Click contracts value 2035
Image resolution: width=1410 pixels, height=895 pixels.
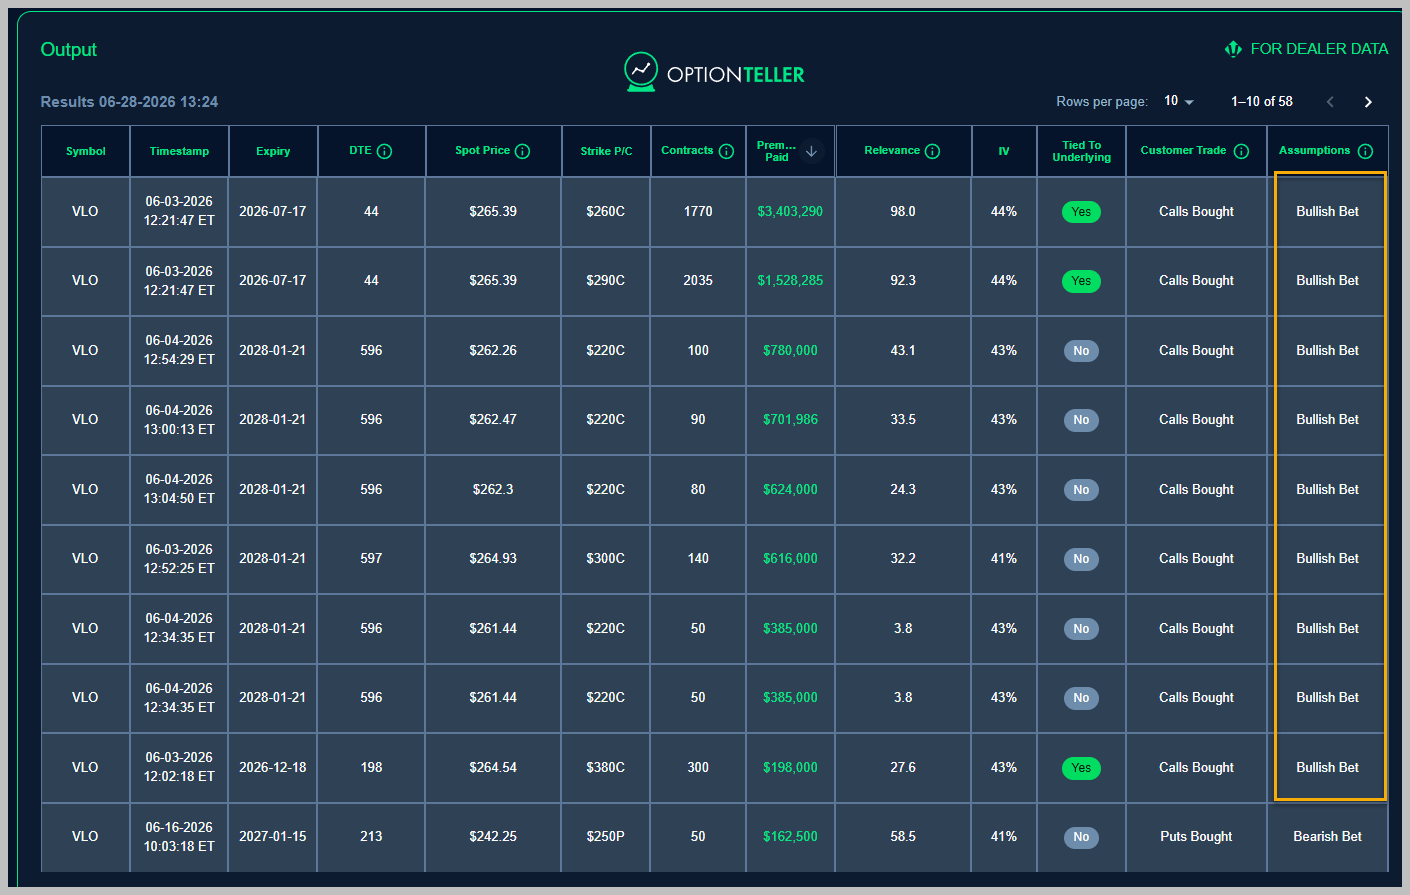click(x=698, y=280)
